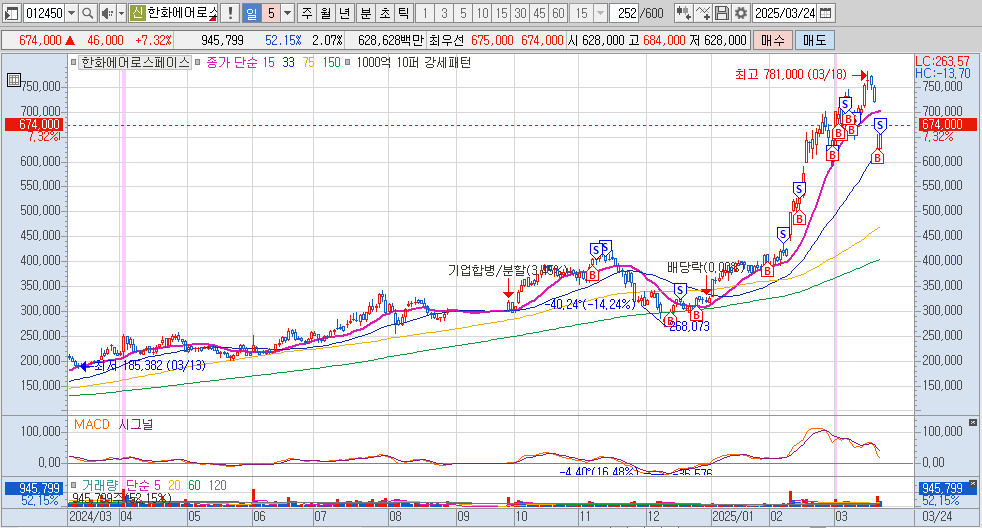Viewport: 982px width, 528px height.
Task: Click the add indicator line icon
Action: click(703, 13)
